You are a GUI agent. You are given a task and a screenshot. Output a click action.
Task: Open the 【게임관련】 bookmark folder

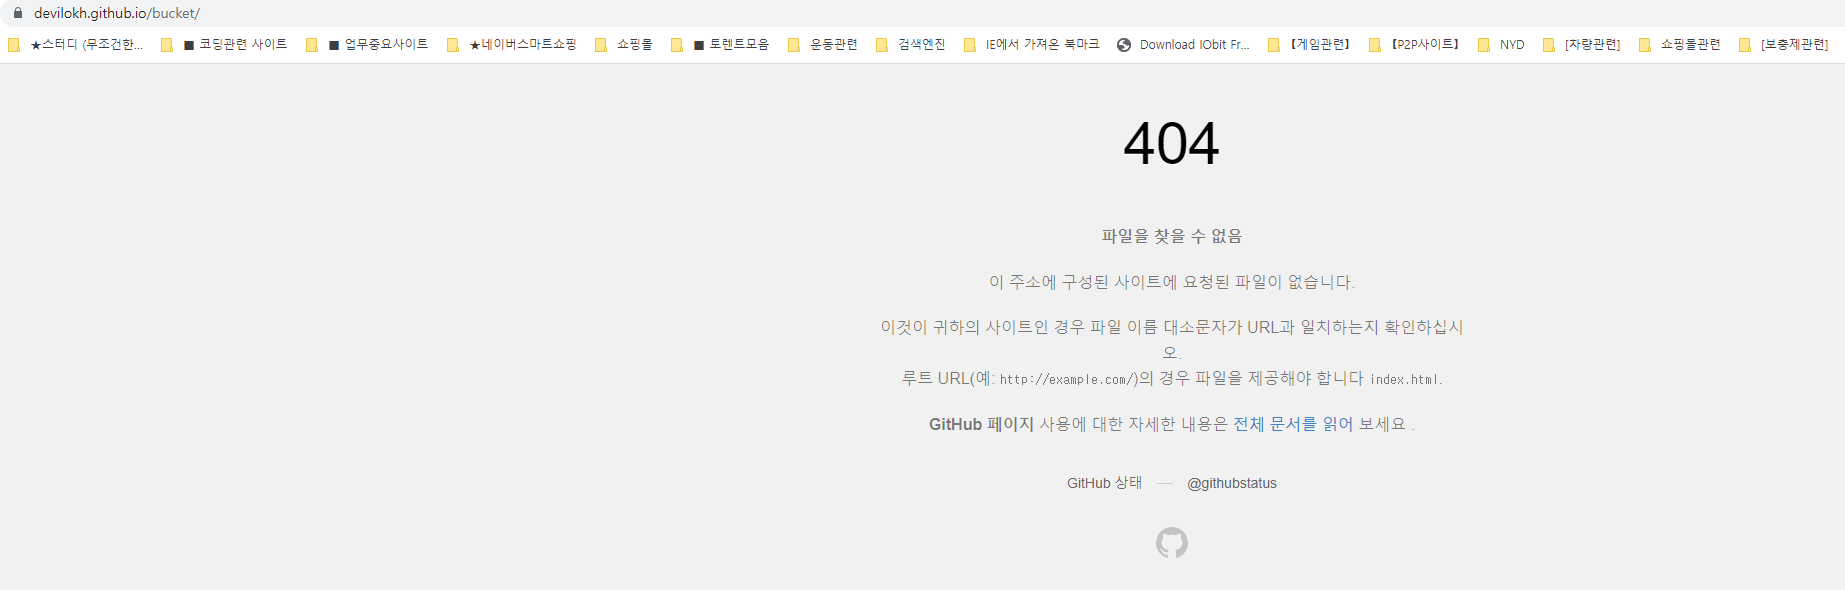point(1309,45)
